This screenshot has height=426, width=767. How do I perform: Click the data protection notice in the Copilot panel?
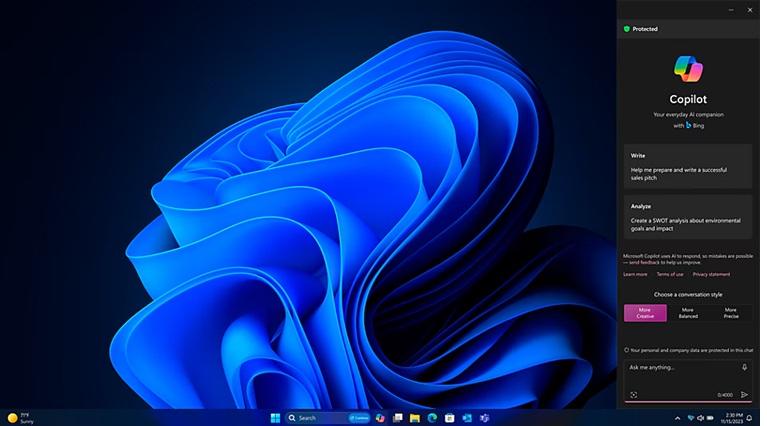click(688, 350)
